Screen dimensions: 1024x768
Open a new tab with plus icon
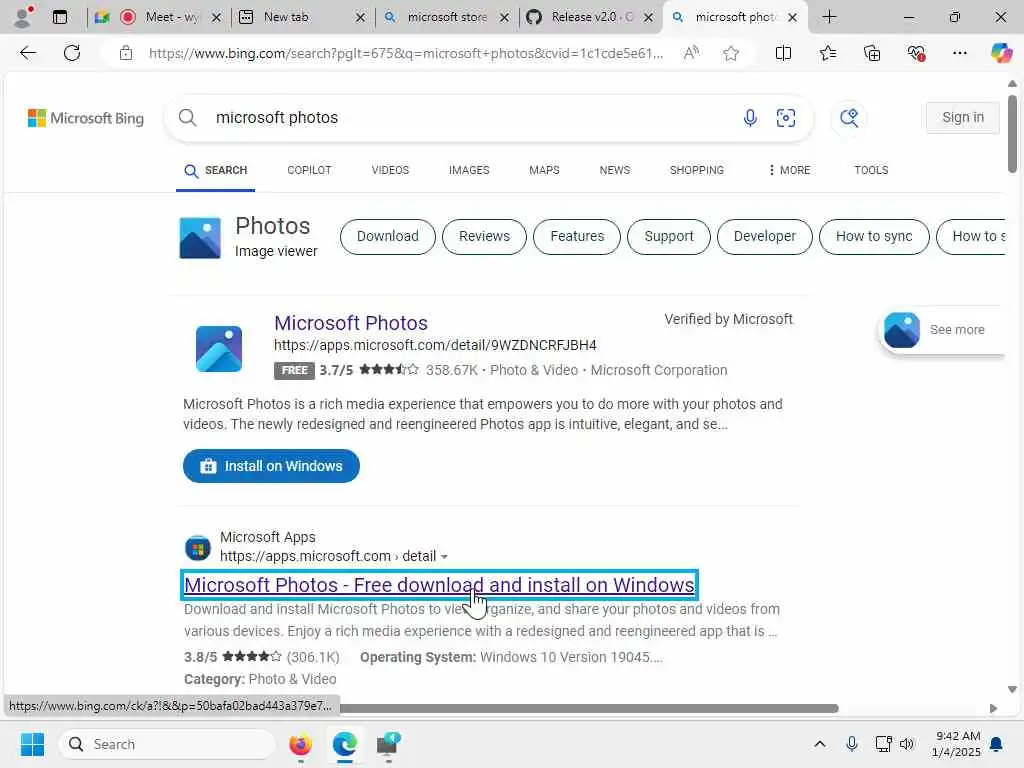[x=829, y=17]
